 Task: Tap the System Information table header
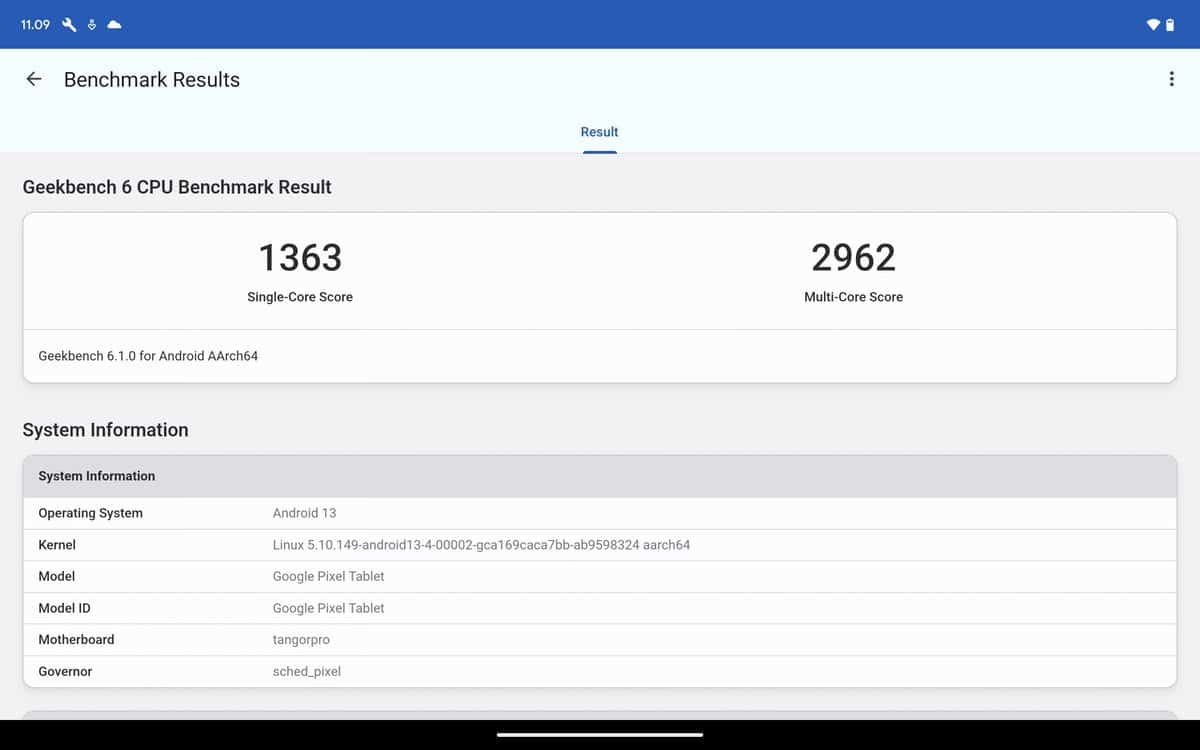tap(599, 476)
